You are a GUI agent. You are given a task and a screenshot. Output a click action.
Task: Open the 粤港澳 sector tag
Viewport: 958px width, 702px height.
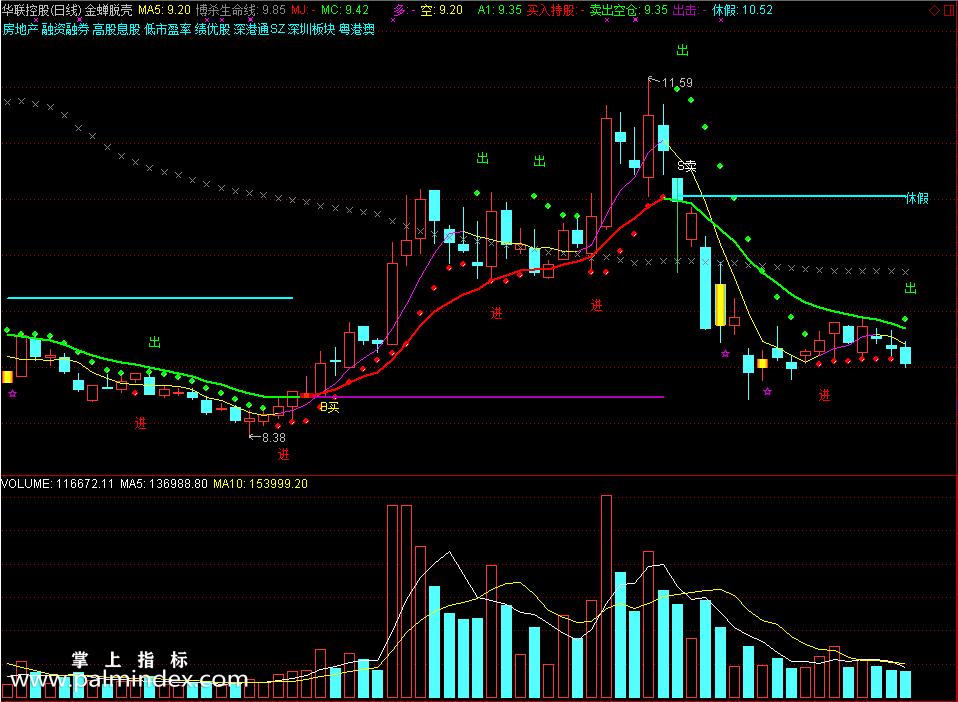point(356,29)
